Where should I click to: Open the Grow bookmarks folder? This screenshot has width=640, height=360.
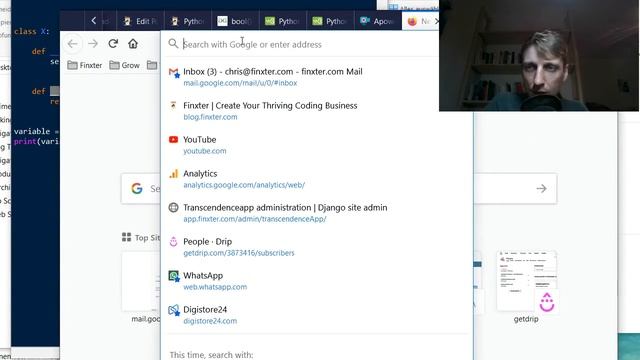[x=124, y=65]
